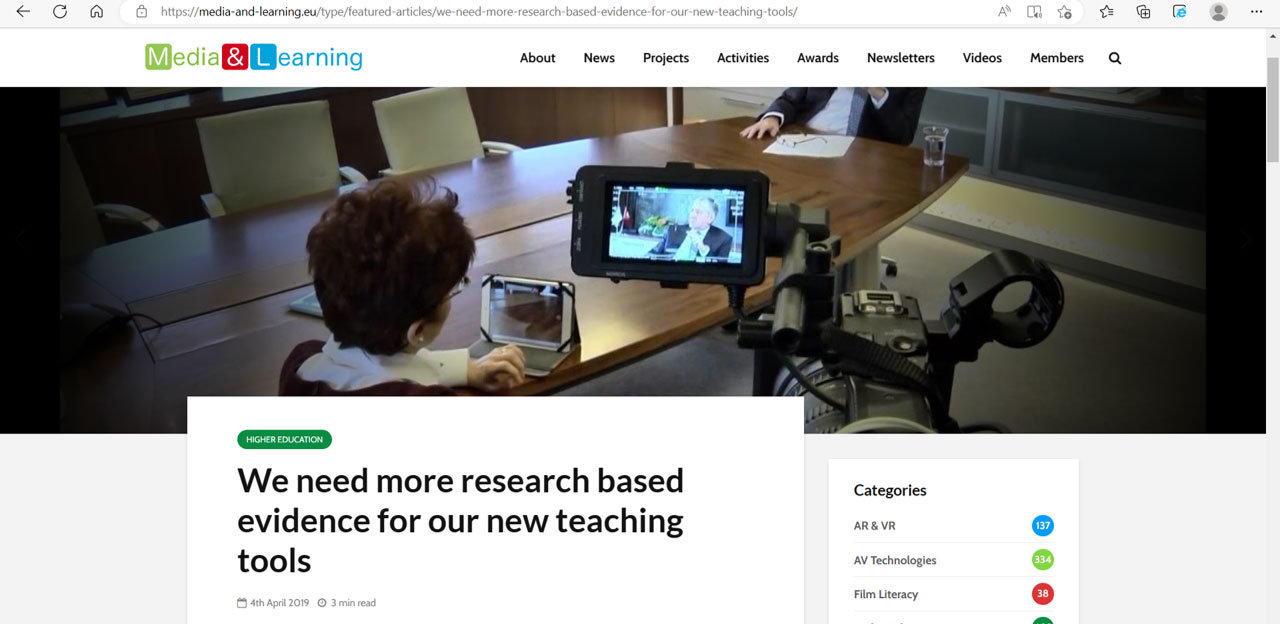Screen dimensions: 1280x624
Task: Open browser Settings and more menu
Action: (x=1257, y=12)
